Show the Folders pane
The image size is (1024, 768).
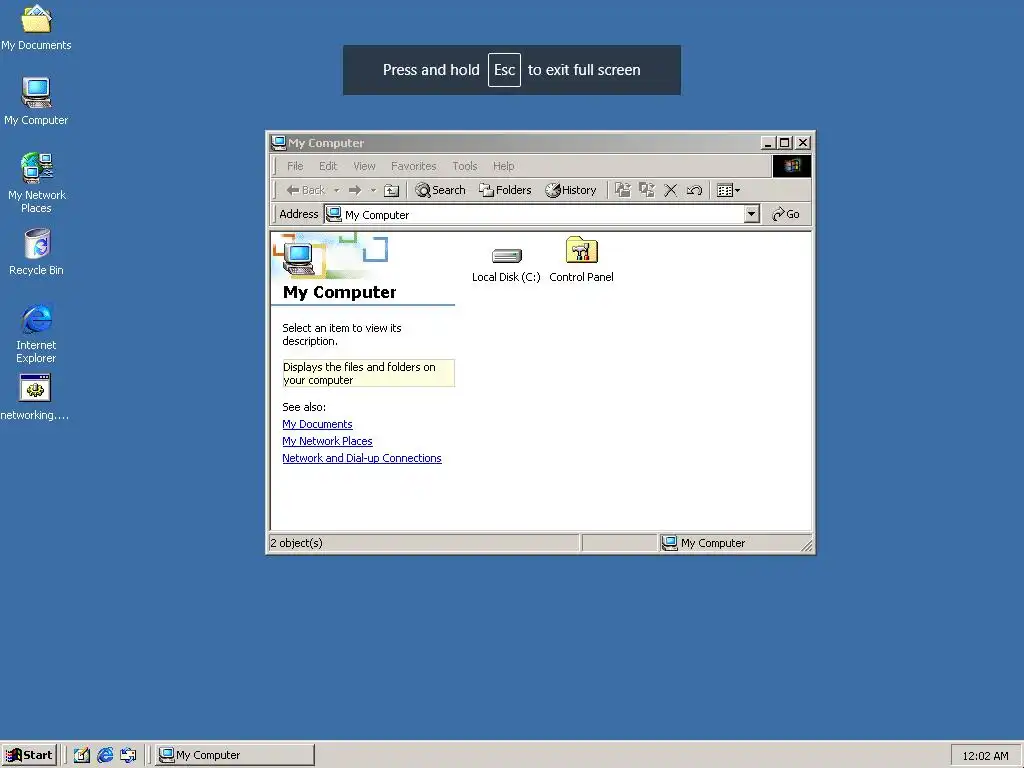[505, 190]
